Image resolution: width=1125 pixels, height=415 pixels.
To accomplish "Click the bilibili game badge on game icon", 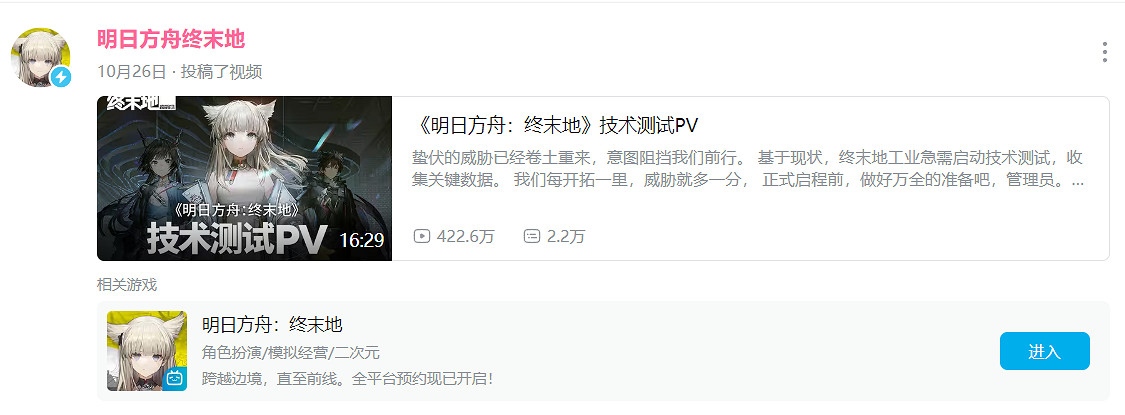I will 175,378.
